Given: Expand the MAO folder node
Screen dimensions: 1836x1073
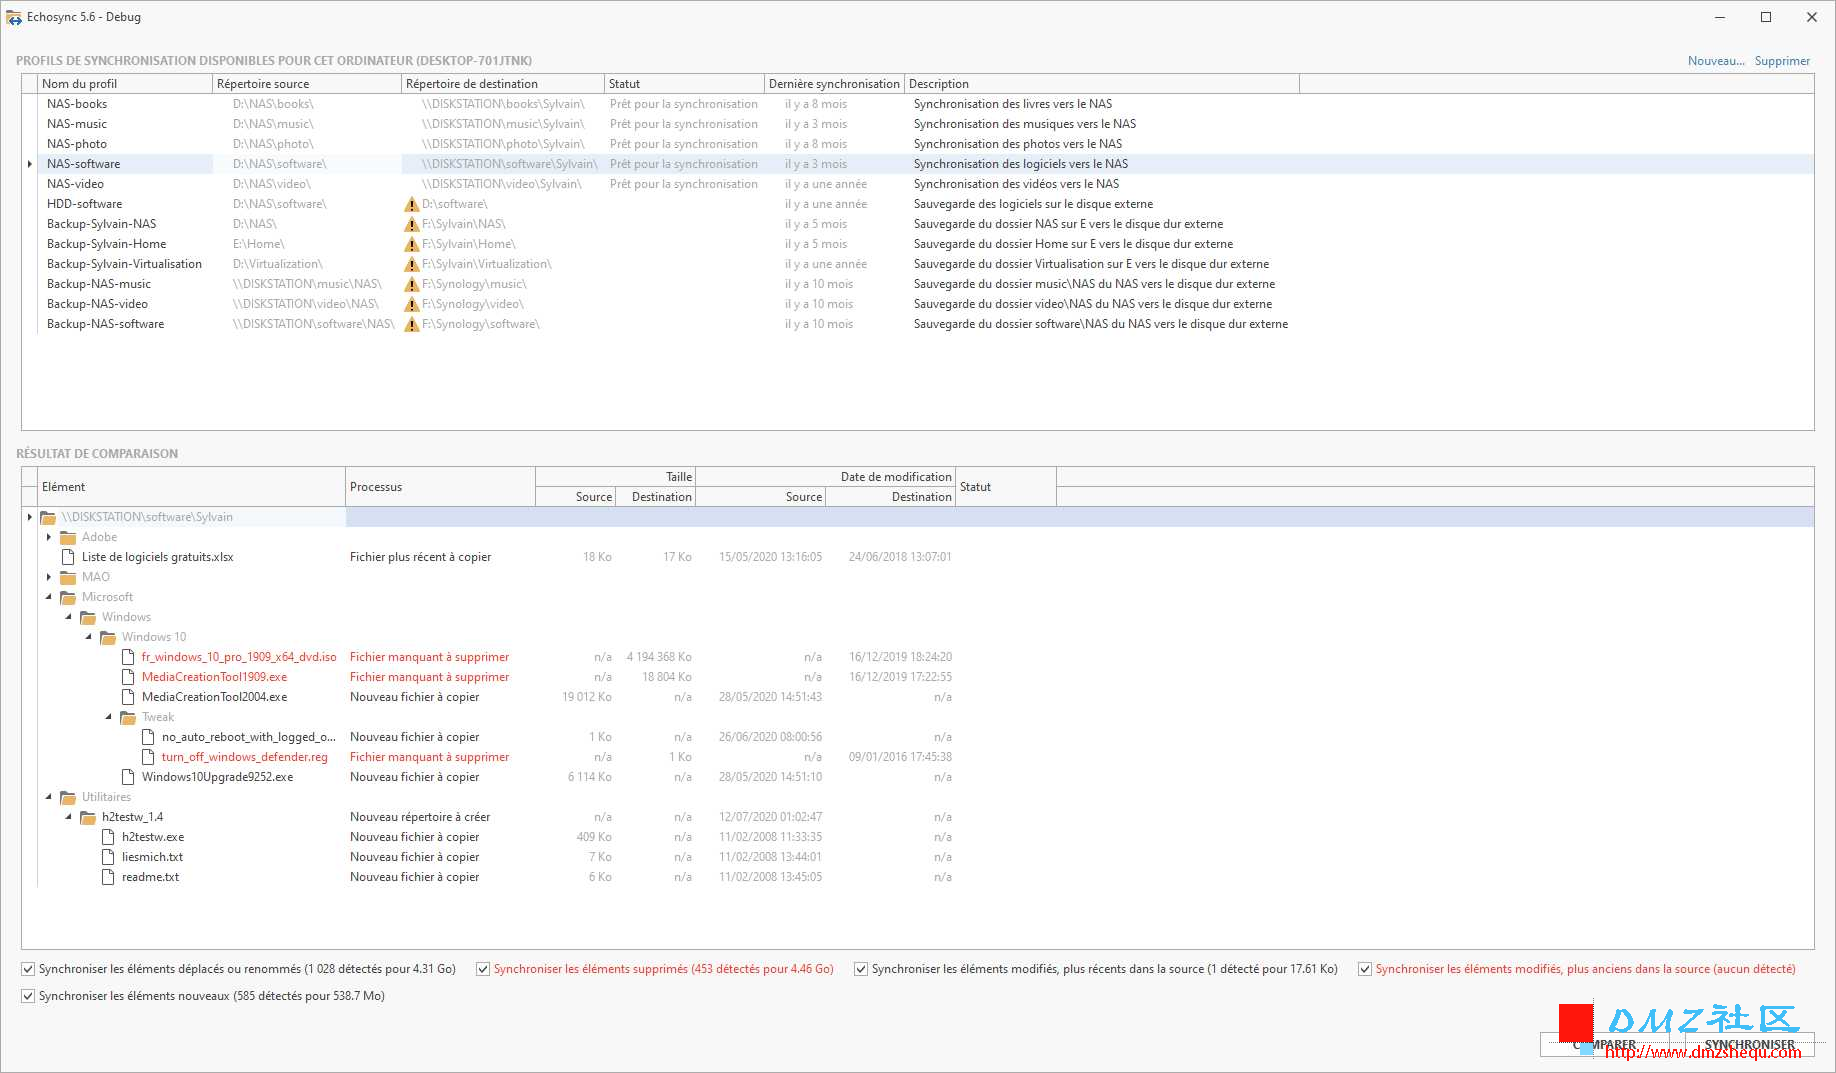Looking at the screenshot, I should click(x=49, y=577).
